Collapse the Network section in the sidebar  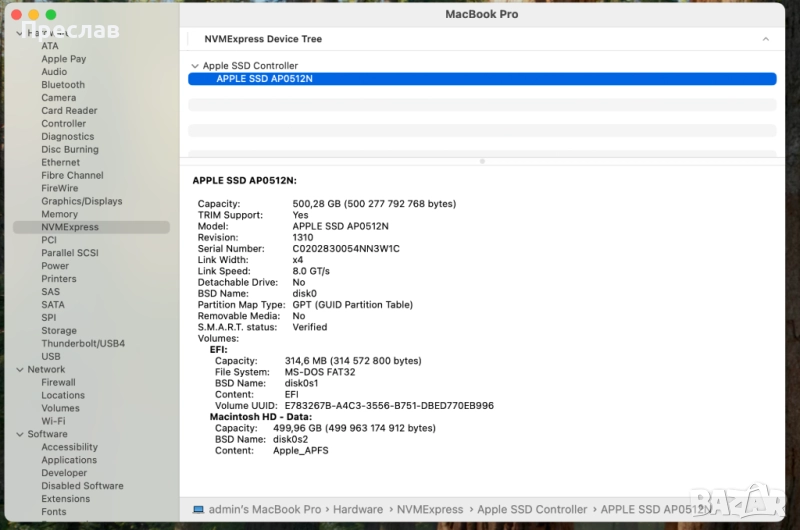tap(19, 370)
